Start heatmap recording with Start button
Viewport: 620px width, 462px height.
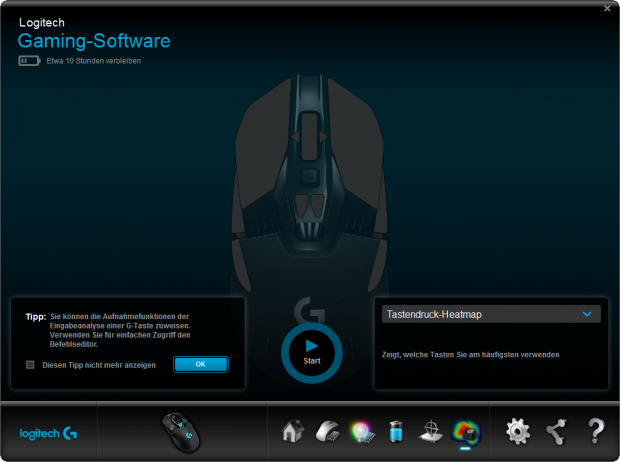tap(312, 353)
